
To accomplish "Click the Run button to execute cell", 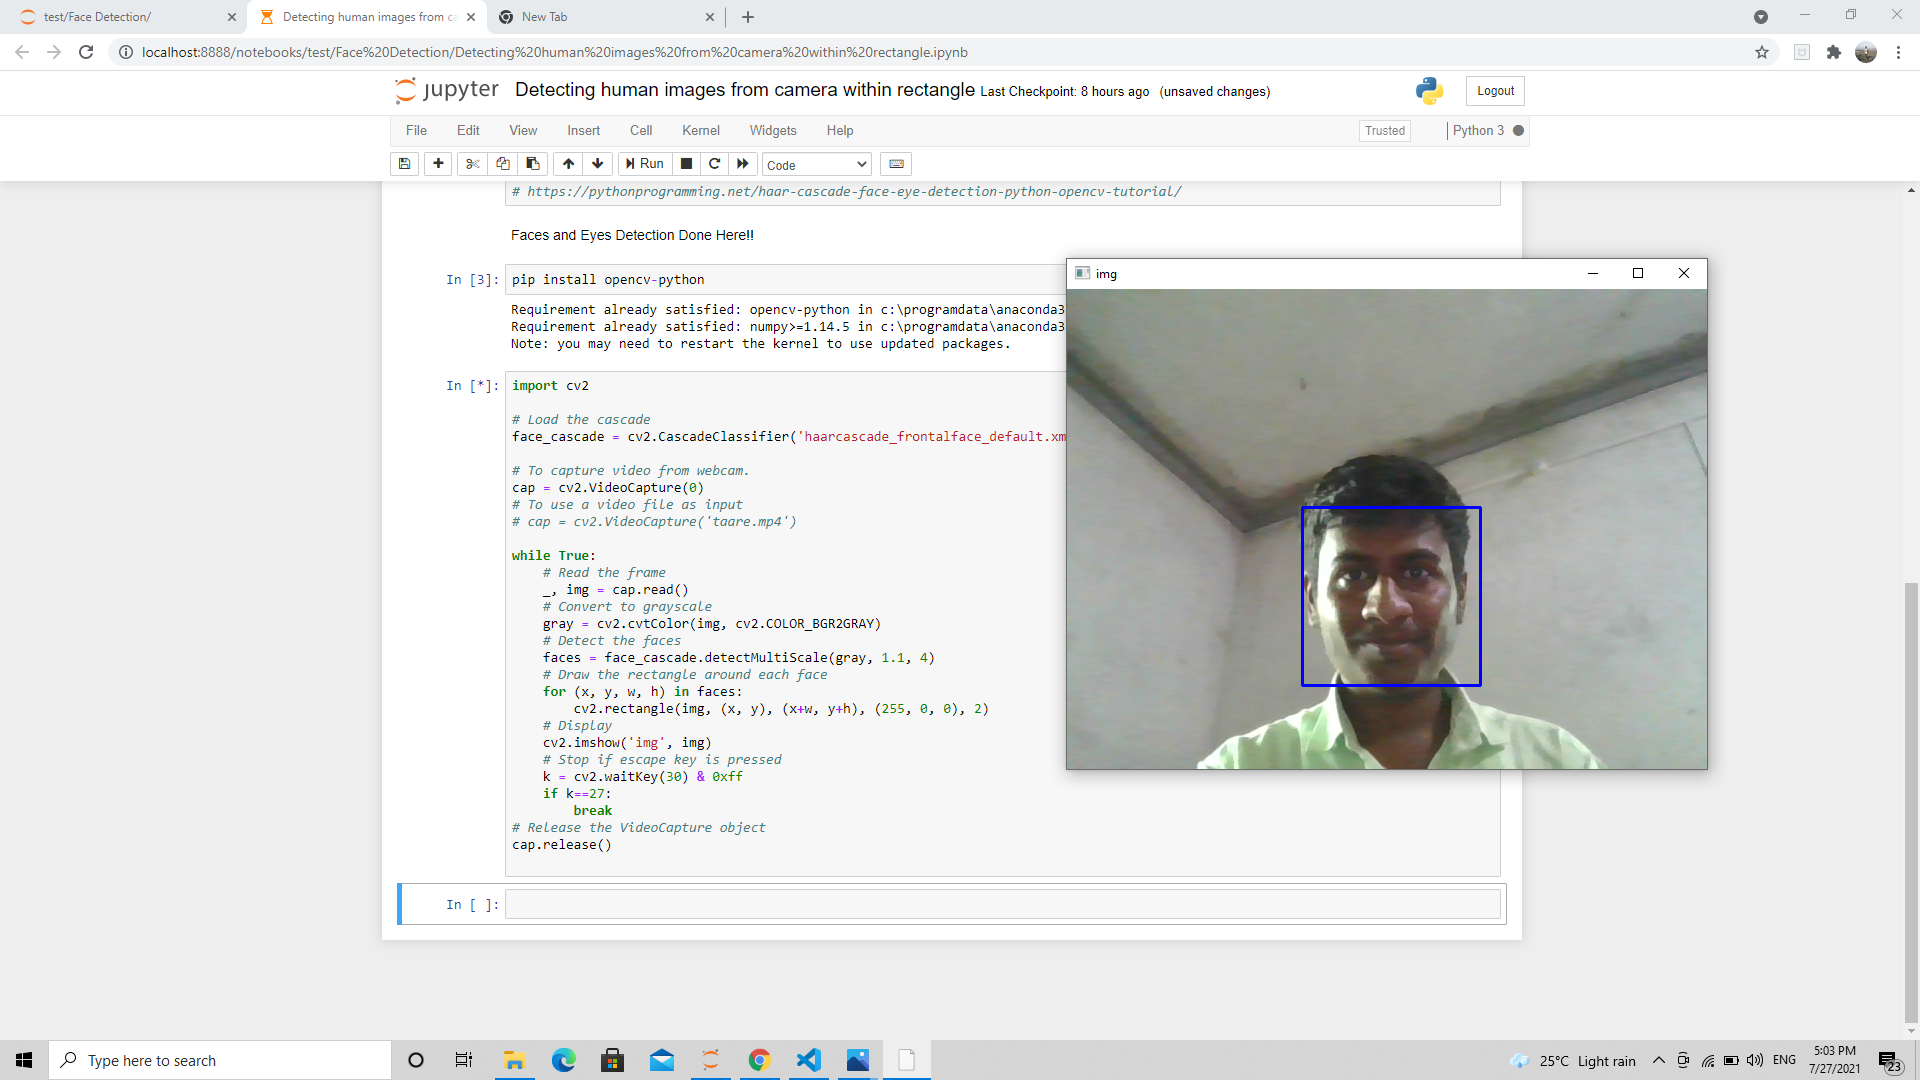I will 644,163.
